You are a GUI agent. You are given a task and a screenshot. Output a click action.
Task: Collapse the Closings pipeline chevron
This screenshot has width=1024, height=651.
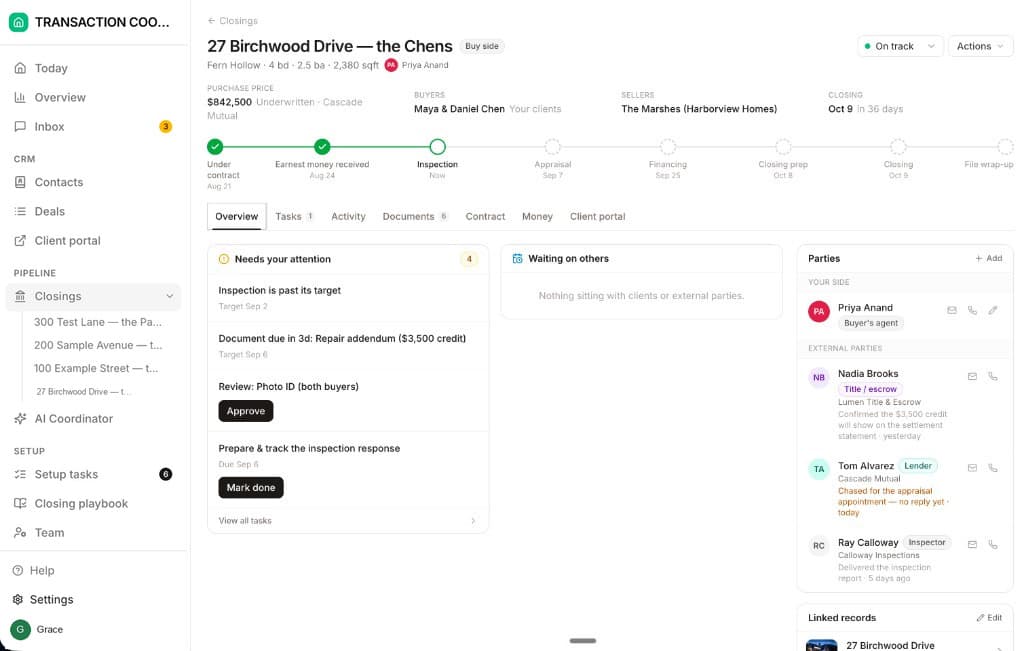click(170, 296)
